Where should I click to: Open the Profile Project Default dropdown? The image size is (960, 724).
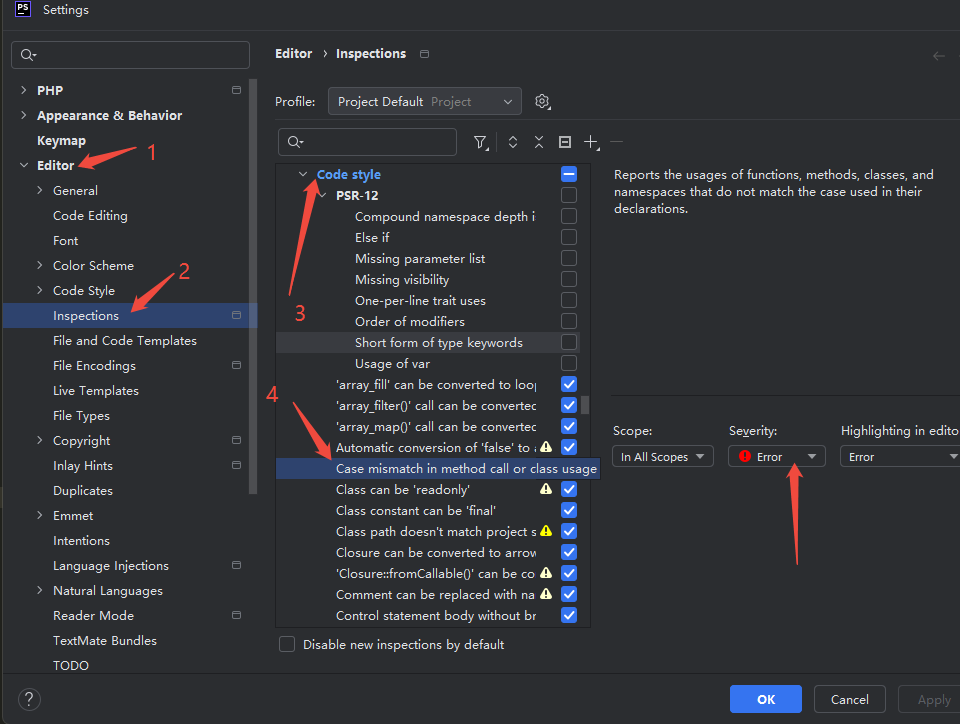tap(425, 101)
